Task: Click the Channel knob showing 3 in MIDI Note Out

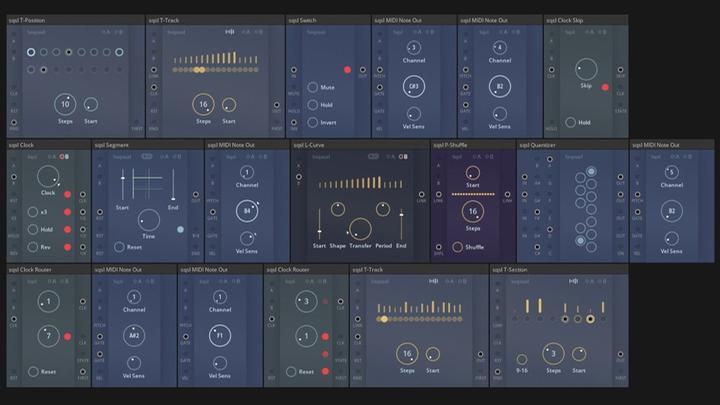Action: coord(414,47)
